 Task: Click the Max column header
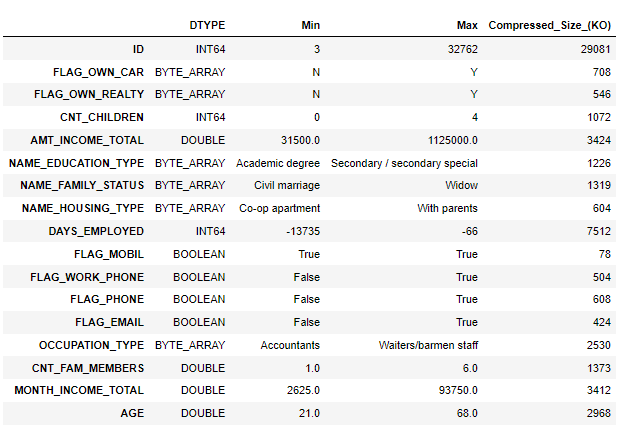(468, 23)
